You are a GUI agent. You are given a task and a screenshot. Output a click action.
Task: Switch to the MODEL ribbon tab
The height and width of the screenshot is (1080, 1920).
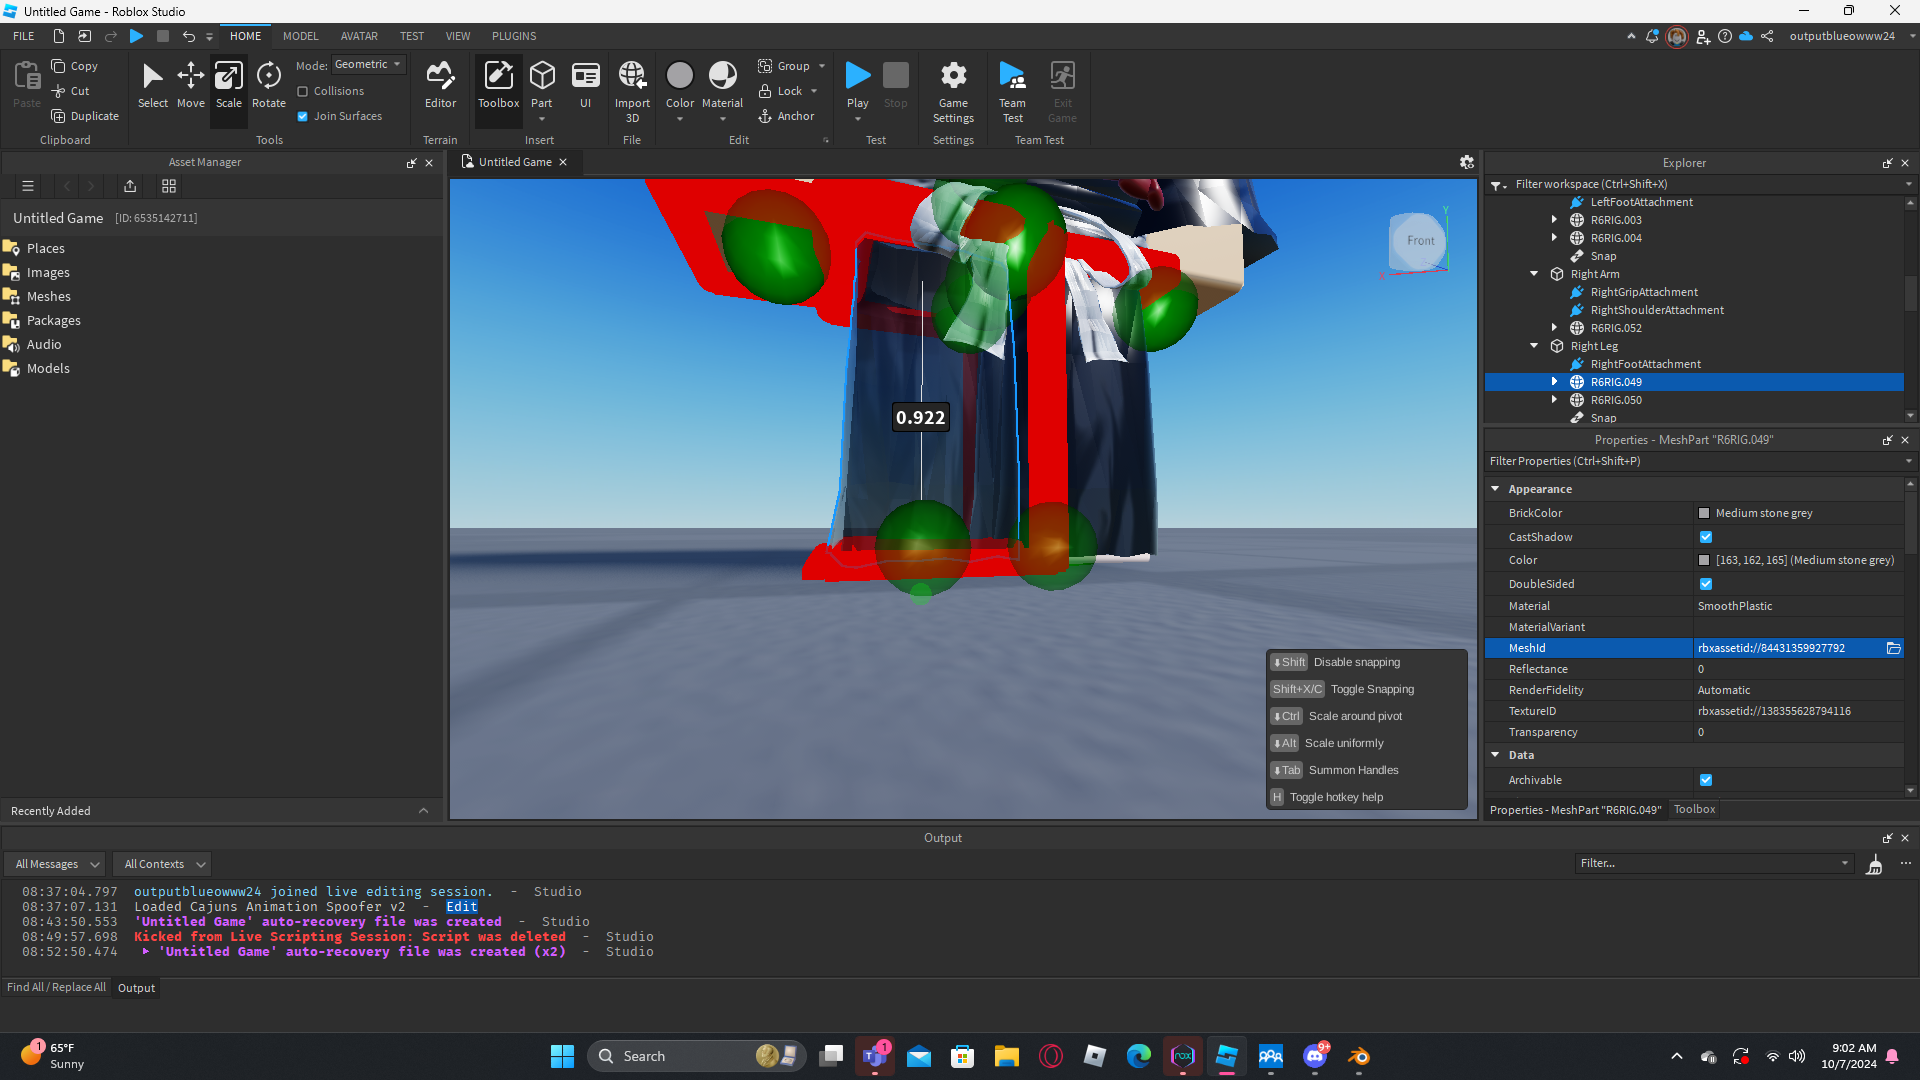(x=300, y=36)
